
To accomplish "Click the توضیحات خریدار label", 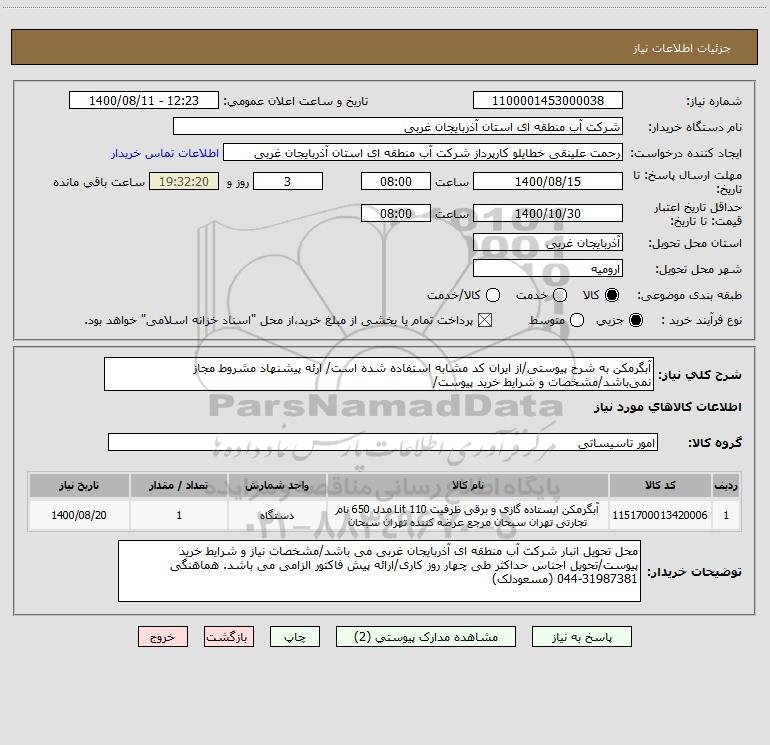I will pos(694,573).
